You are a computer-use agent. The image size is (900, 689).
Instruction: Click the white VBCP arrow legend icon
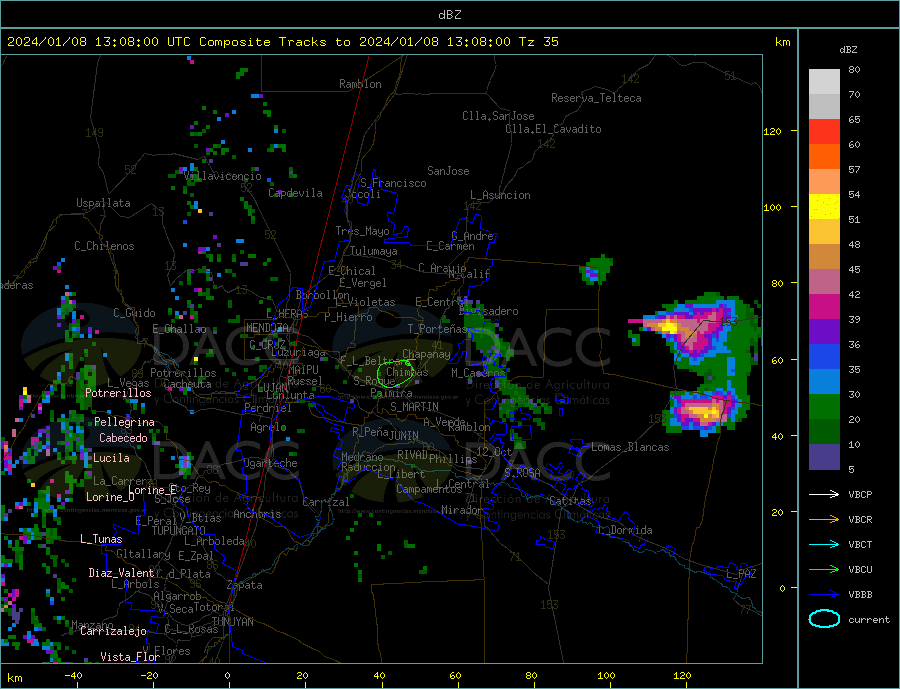tap(824, 494)
